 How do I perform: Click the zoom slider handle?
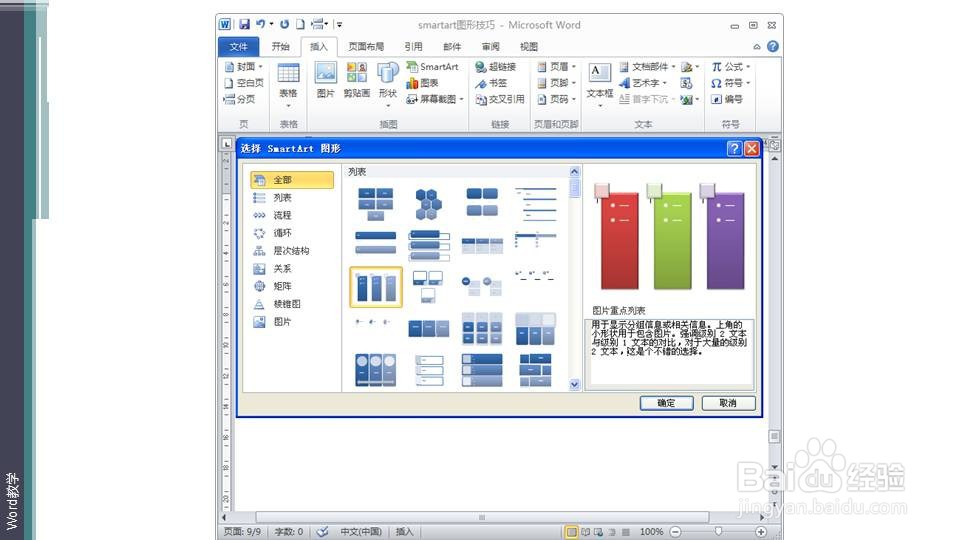click(x=719, y=531)
